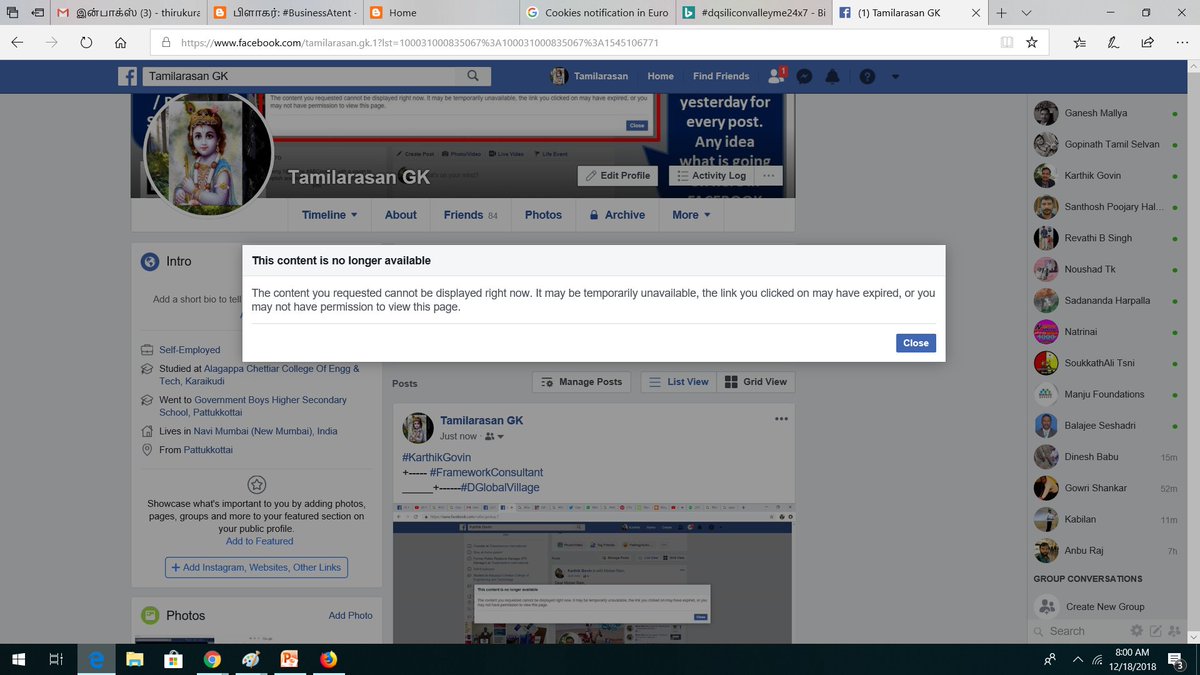
Task: Switch posts to List View
Action: click(x=678, y=382)
